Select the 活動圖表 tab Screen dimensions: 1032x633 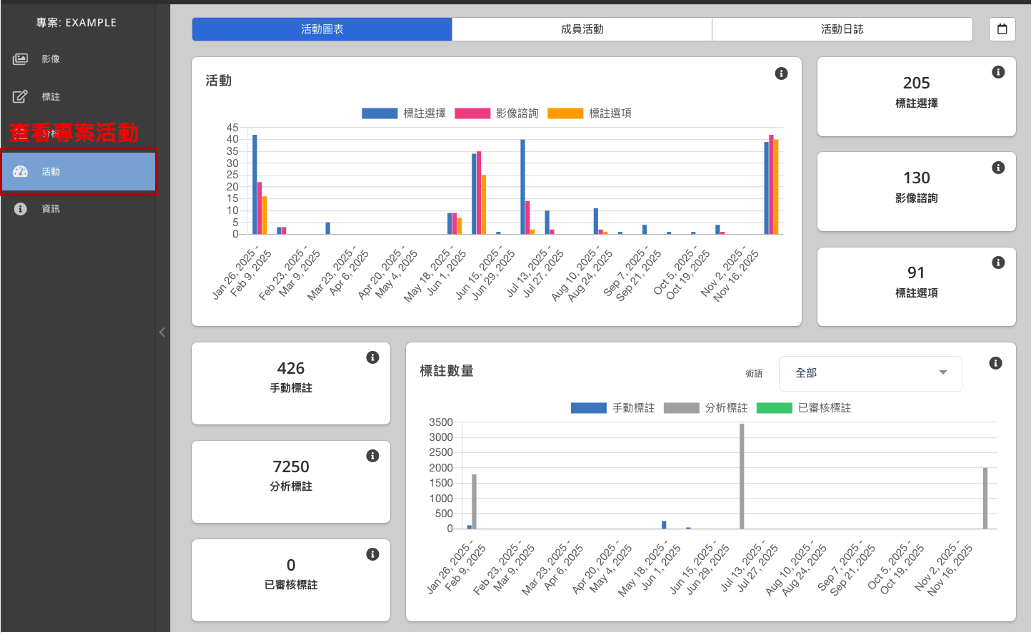pos(321,29)
